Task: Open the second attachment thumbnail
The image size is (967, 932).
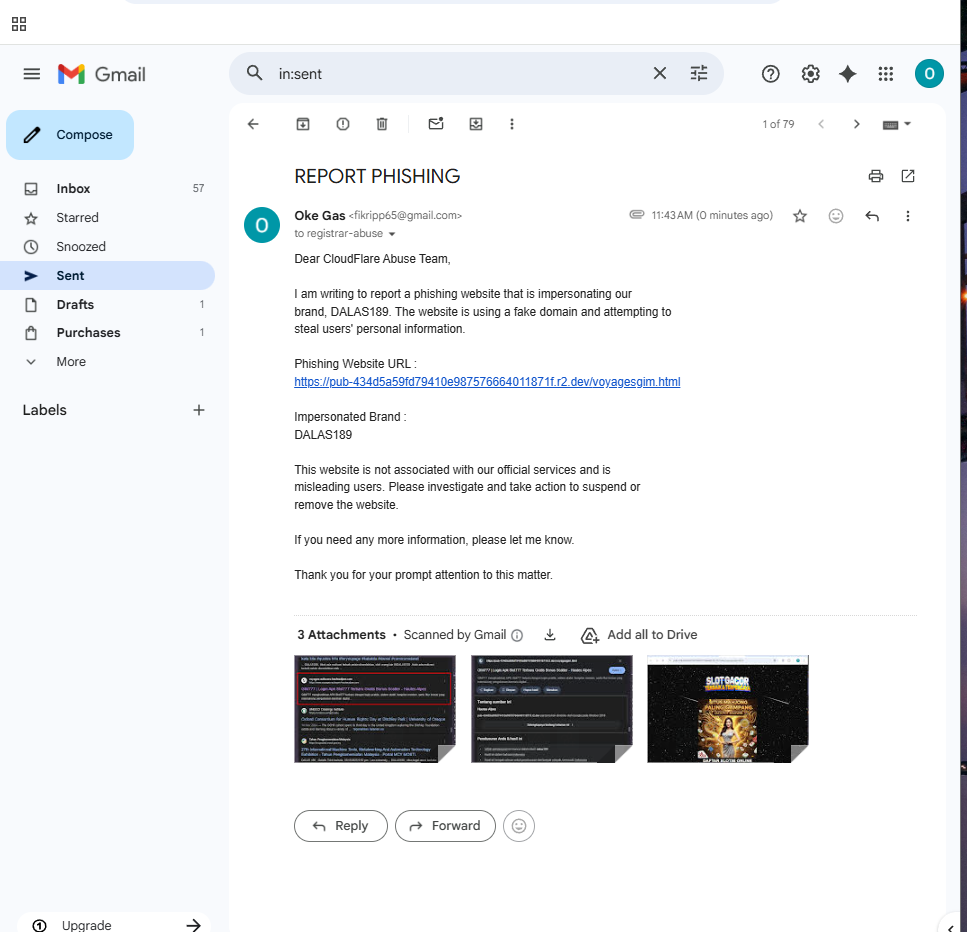Action: pos(552,709)
